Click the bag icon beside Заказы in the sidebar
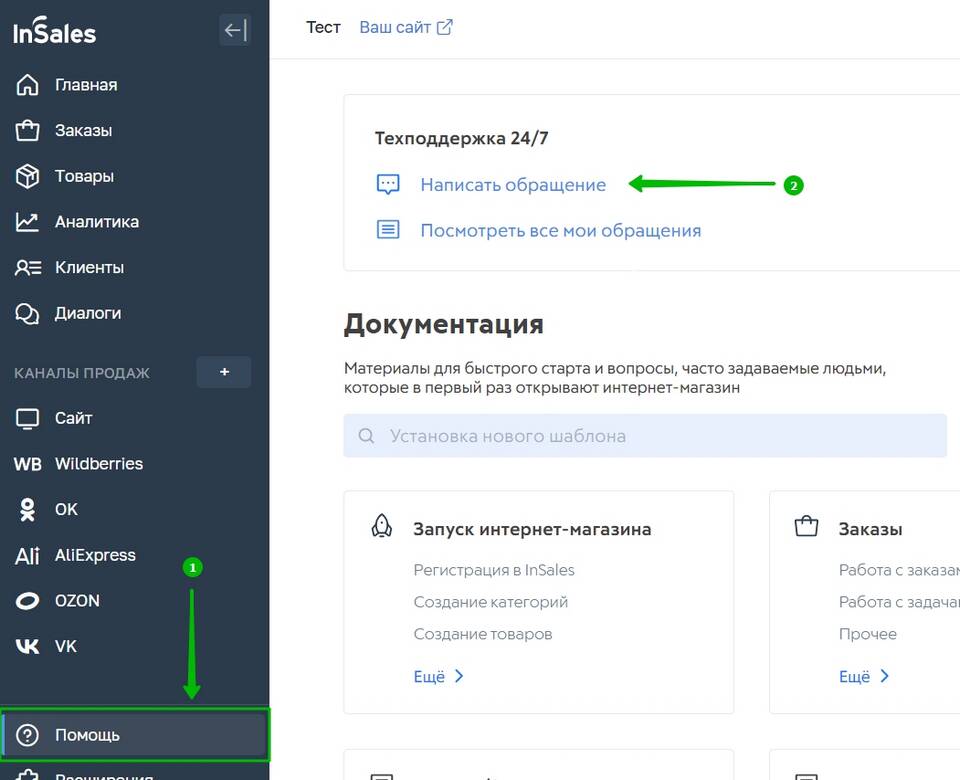960x780 pixels. point(27,130)
